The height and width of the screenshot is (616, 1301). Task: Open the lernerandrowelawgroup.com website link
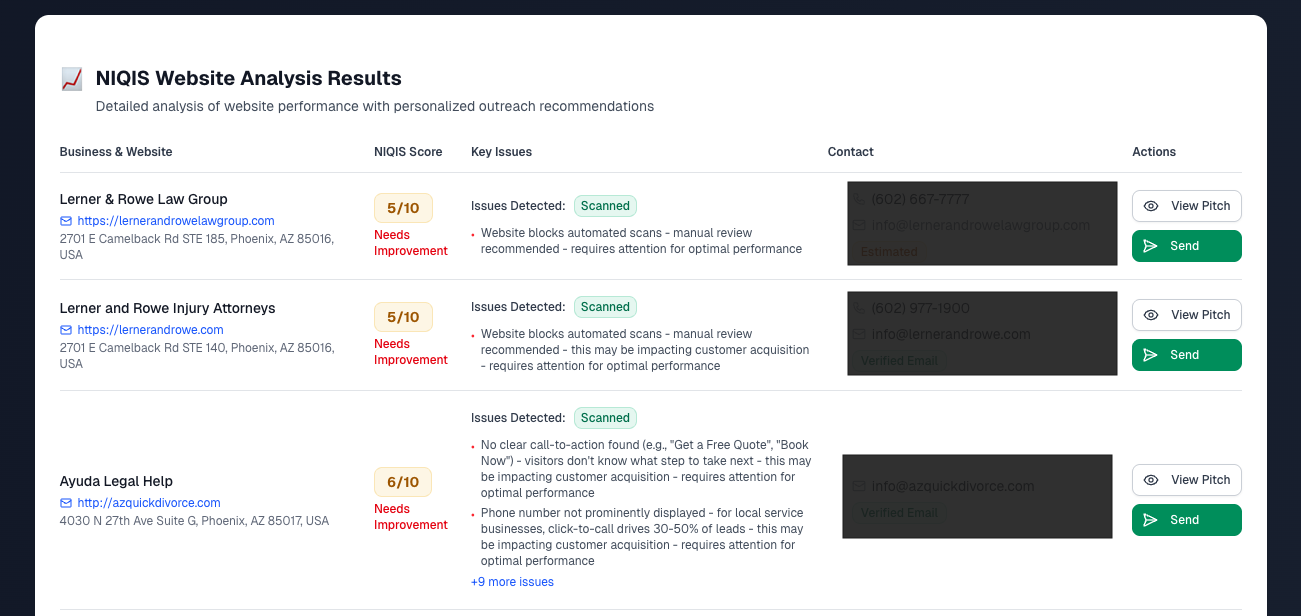coord(175,221)
